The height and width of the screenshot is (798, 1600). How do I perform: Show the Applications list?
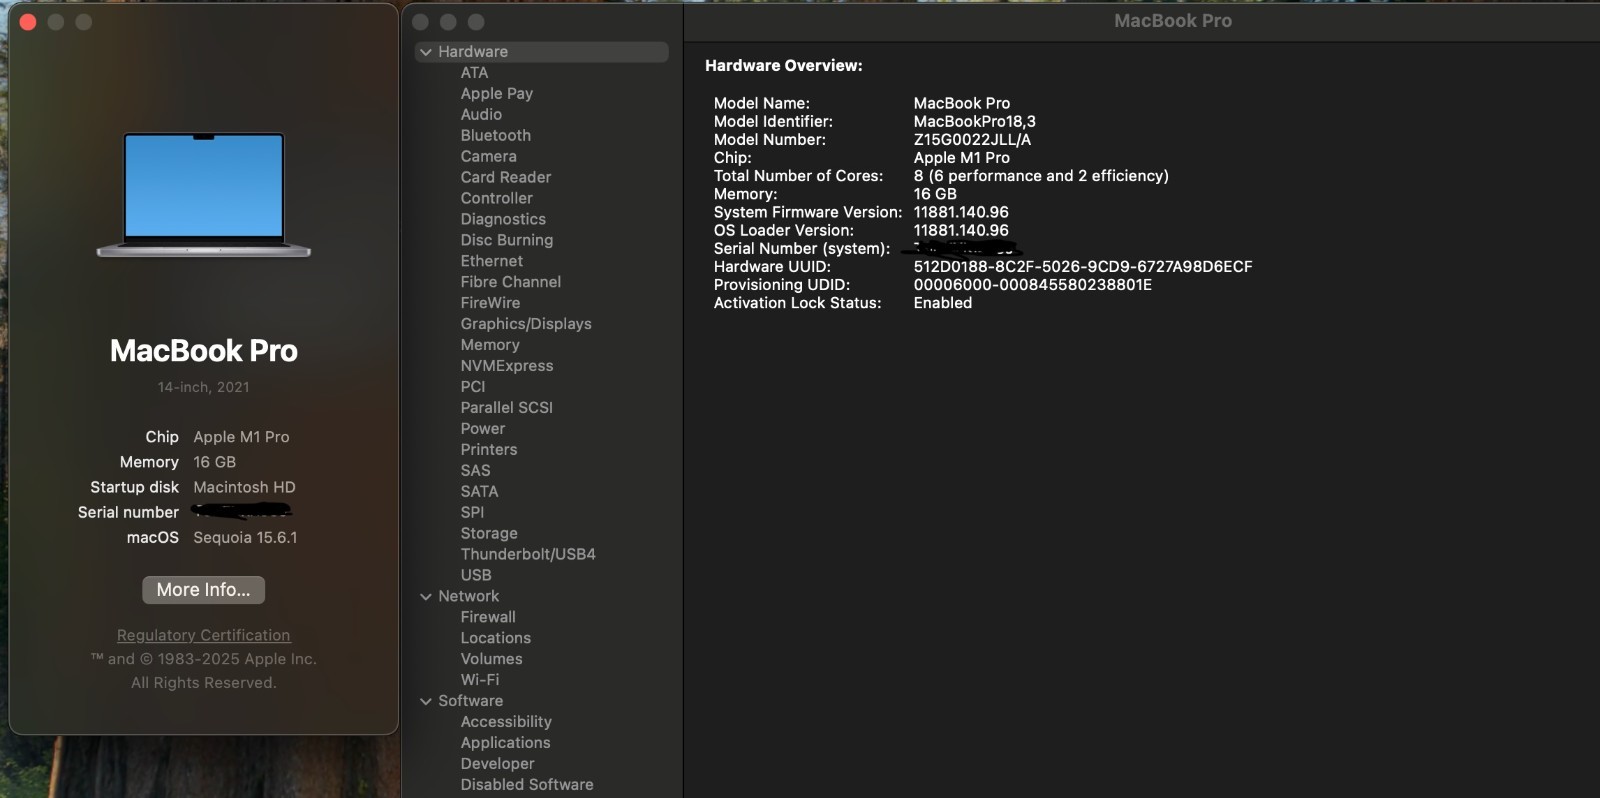[x=505, y=743]
